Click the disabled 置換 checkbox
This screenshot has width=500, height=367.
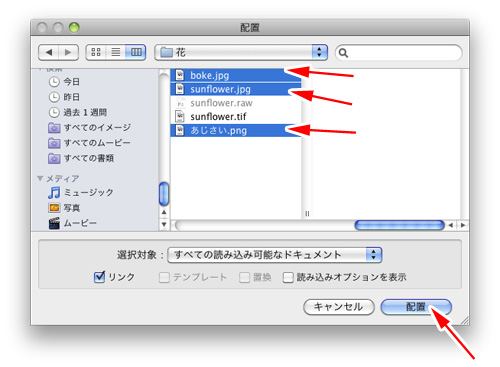(244, 277)
